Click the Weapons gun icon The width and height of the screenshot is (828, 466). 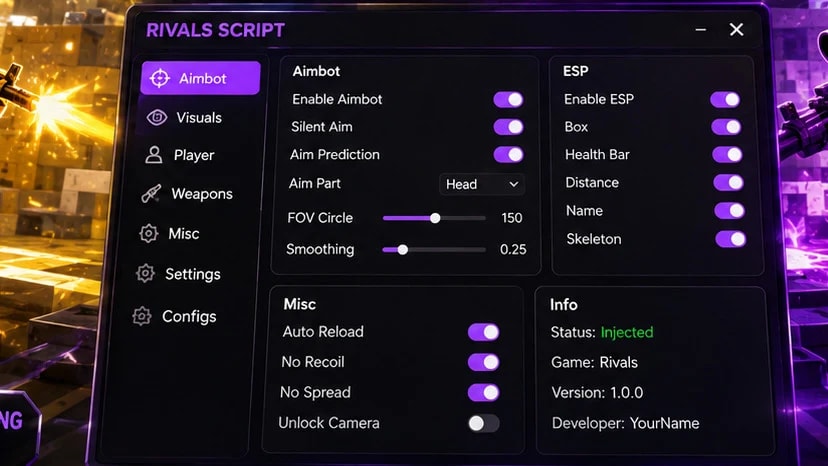point(151,194)
